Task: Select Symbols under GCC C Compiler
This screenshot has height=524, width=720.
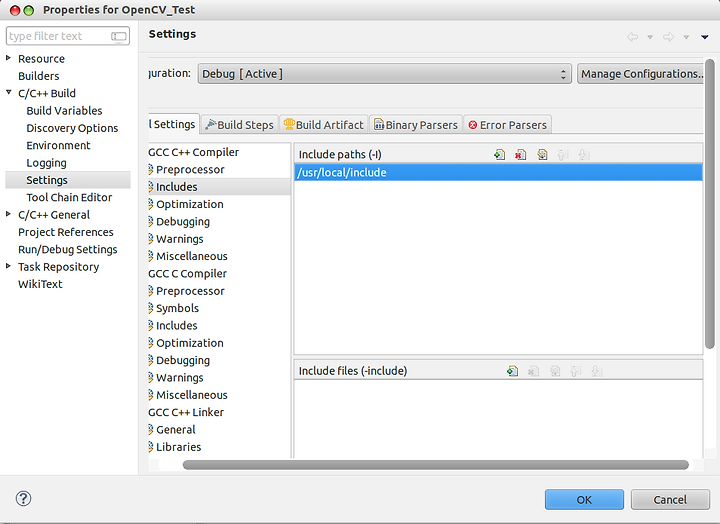Action: (x=177, y=308)
